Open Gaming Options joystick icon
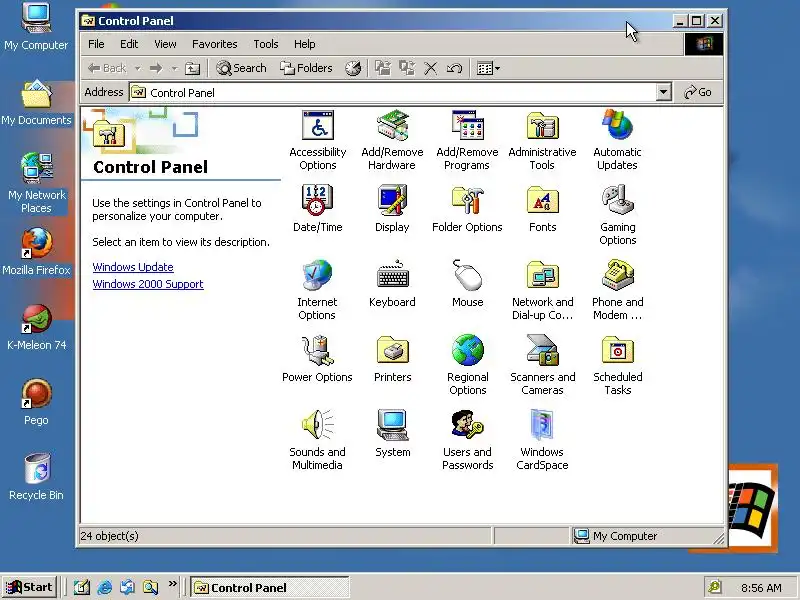This screenshot has height=600, width=800. (x=617, y=215)
